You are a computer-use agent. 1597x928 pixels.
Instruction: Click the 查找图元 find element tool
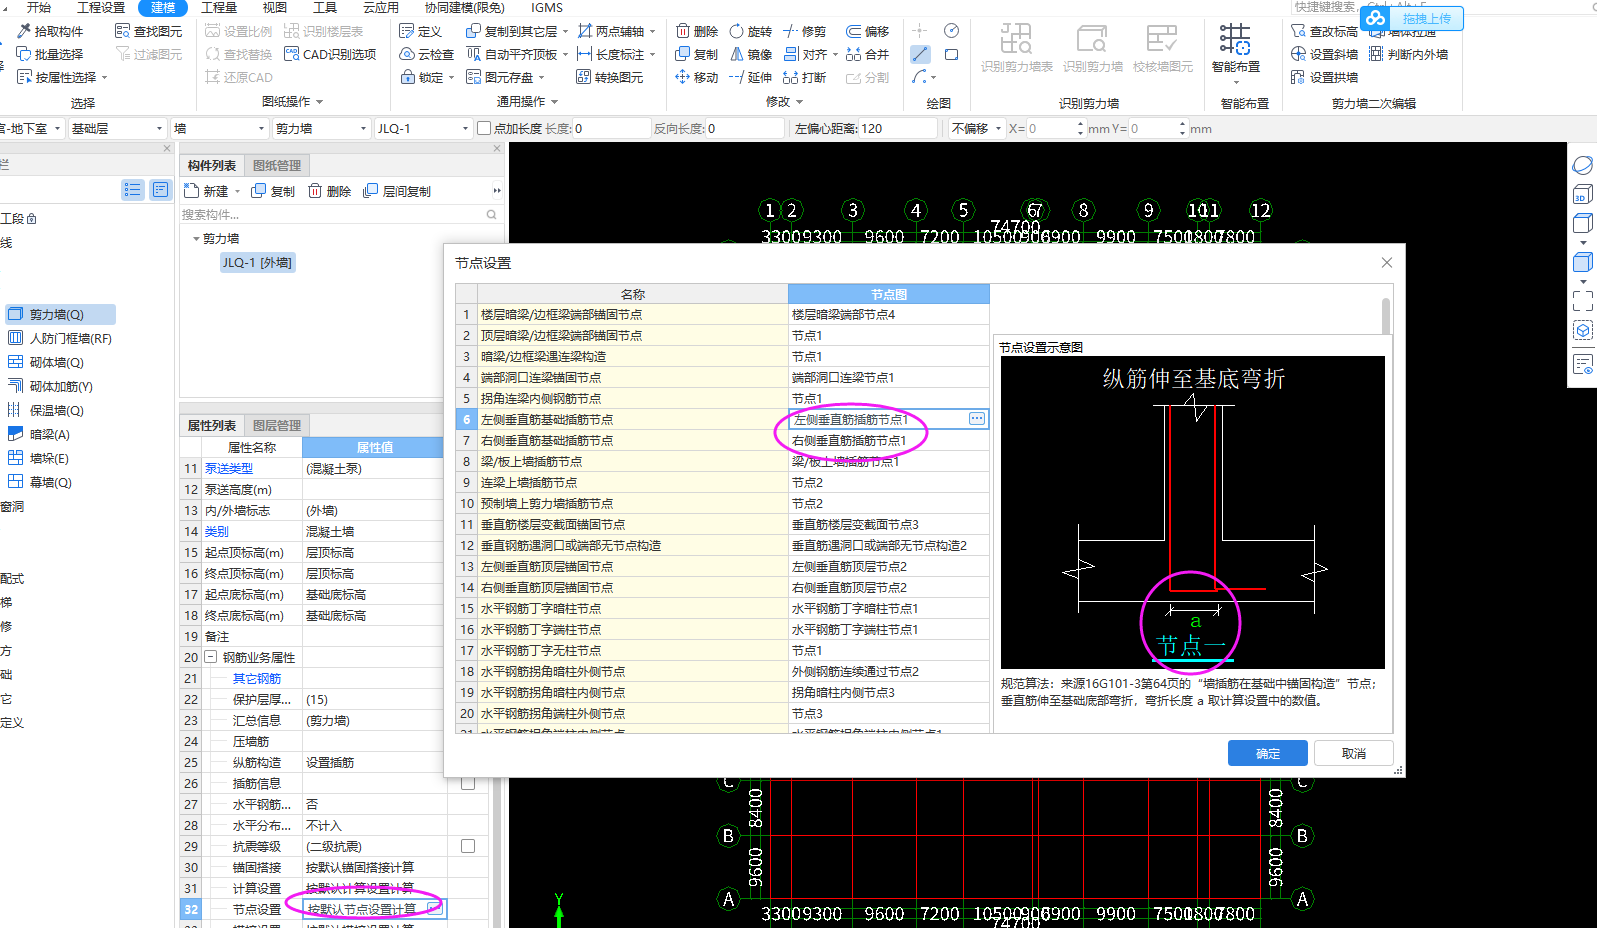(149, 31)
